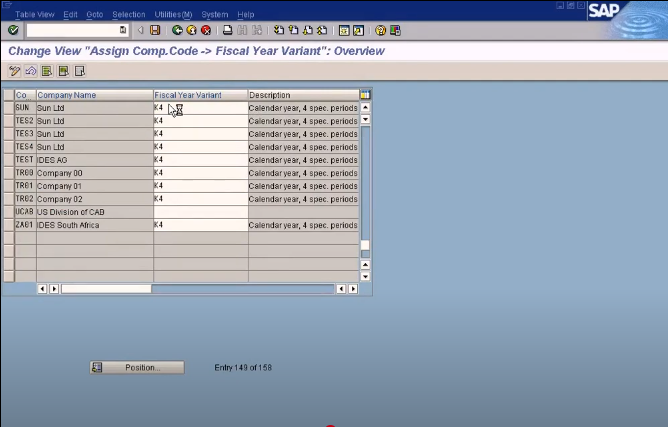Screen dimensions: 668x427
Task: Open table configuration settings icon
Action: (x=365, y=95)
